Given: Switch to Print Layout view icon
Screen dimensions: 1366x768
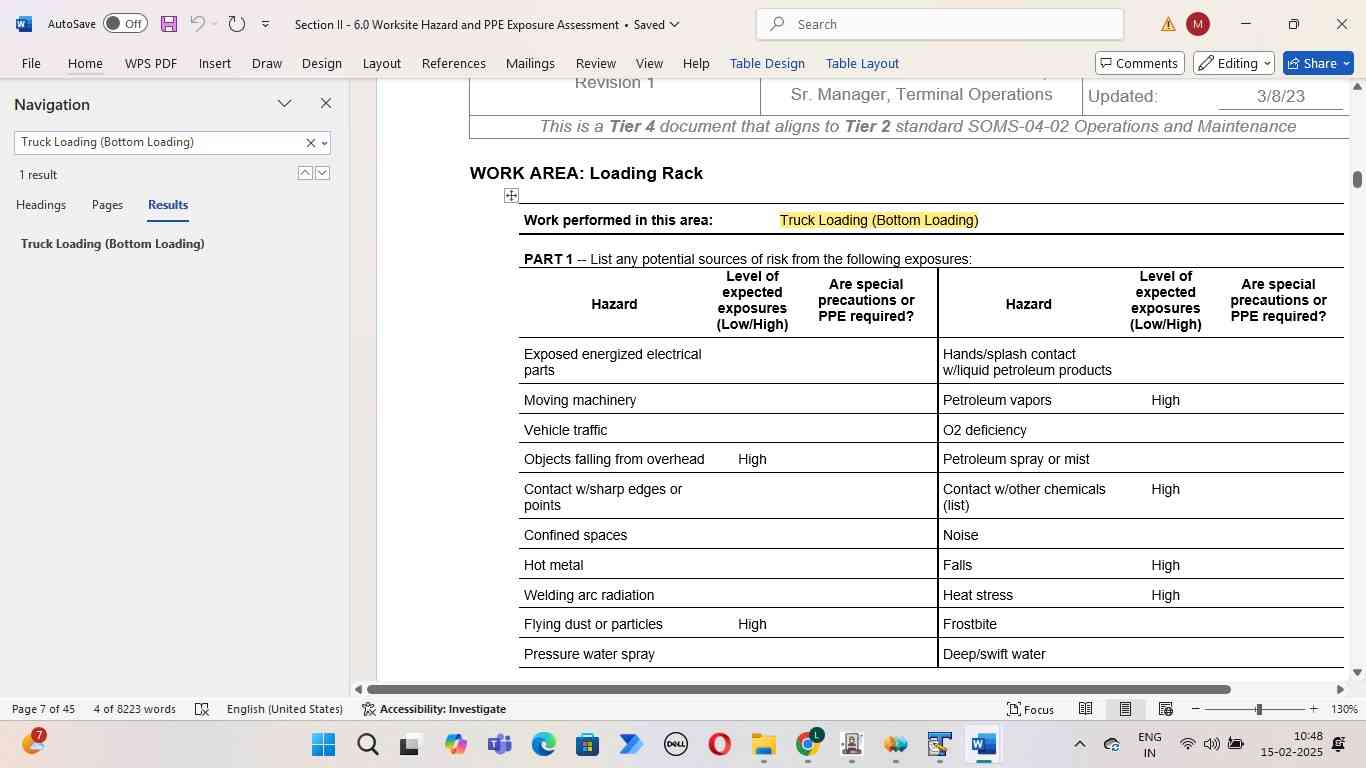Looking at the screenshot, I should pyautogui.click(x=1125, y=709).
